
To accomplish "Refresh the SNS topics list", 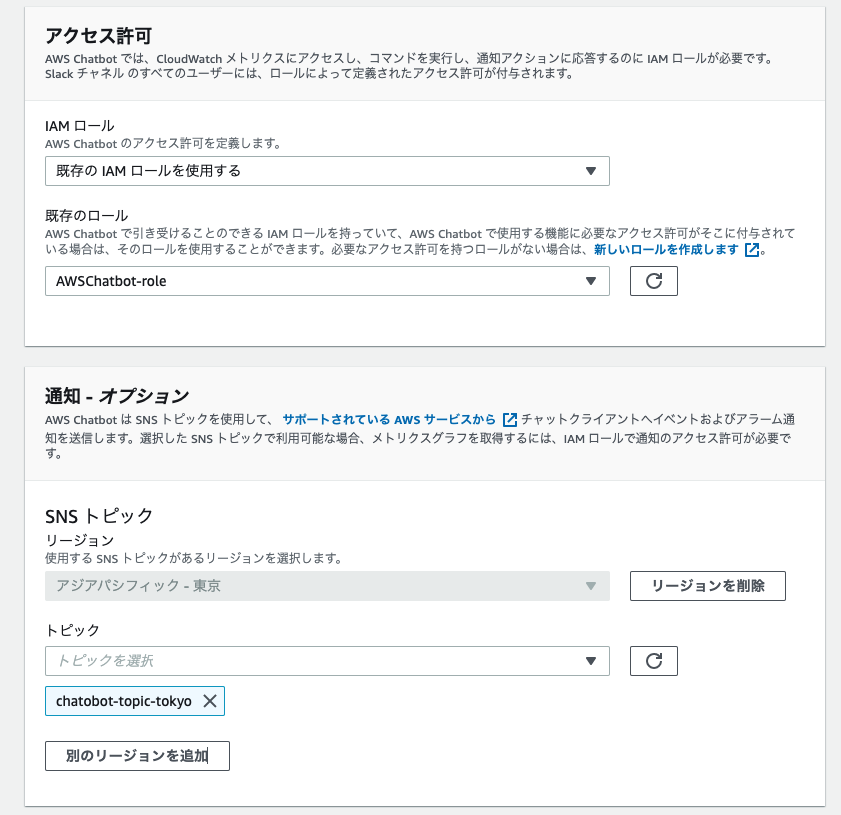I will [653, 661].
